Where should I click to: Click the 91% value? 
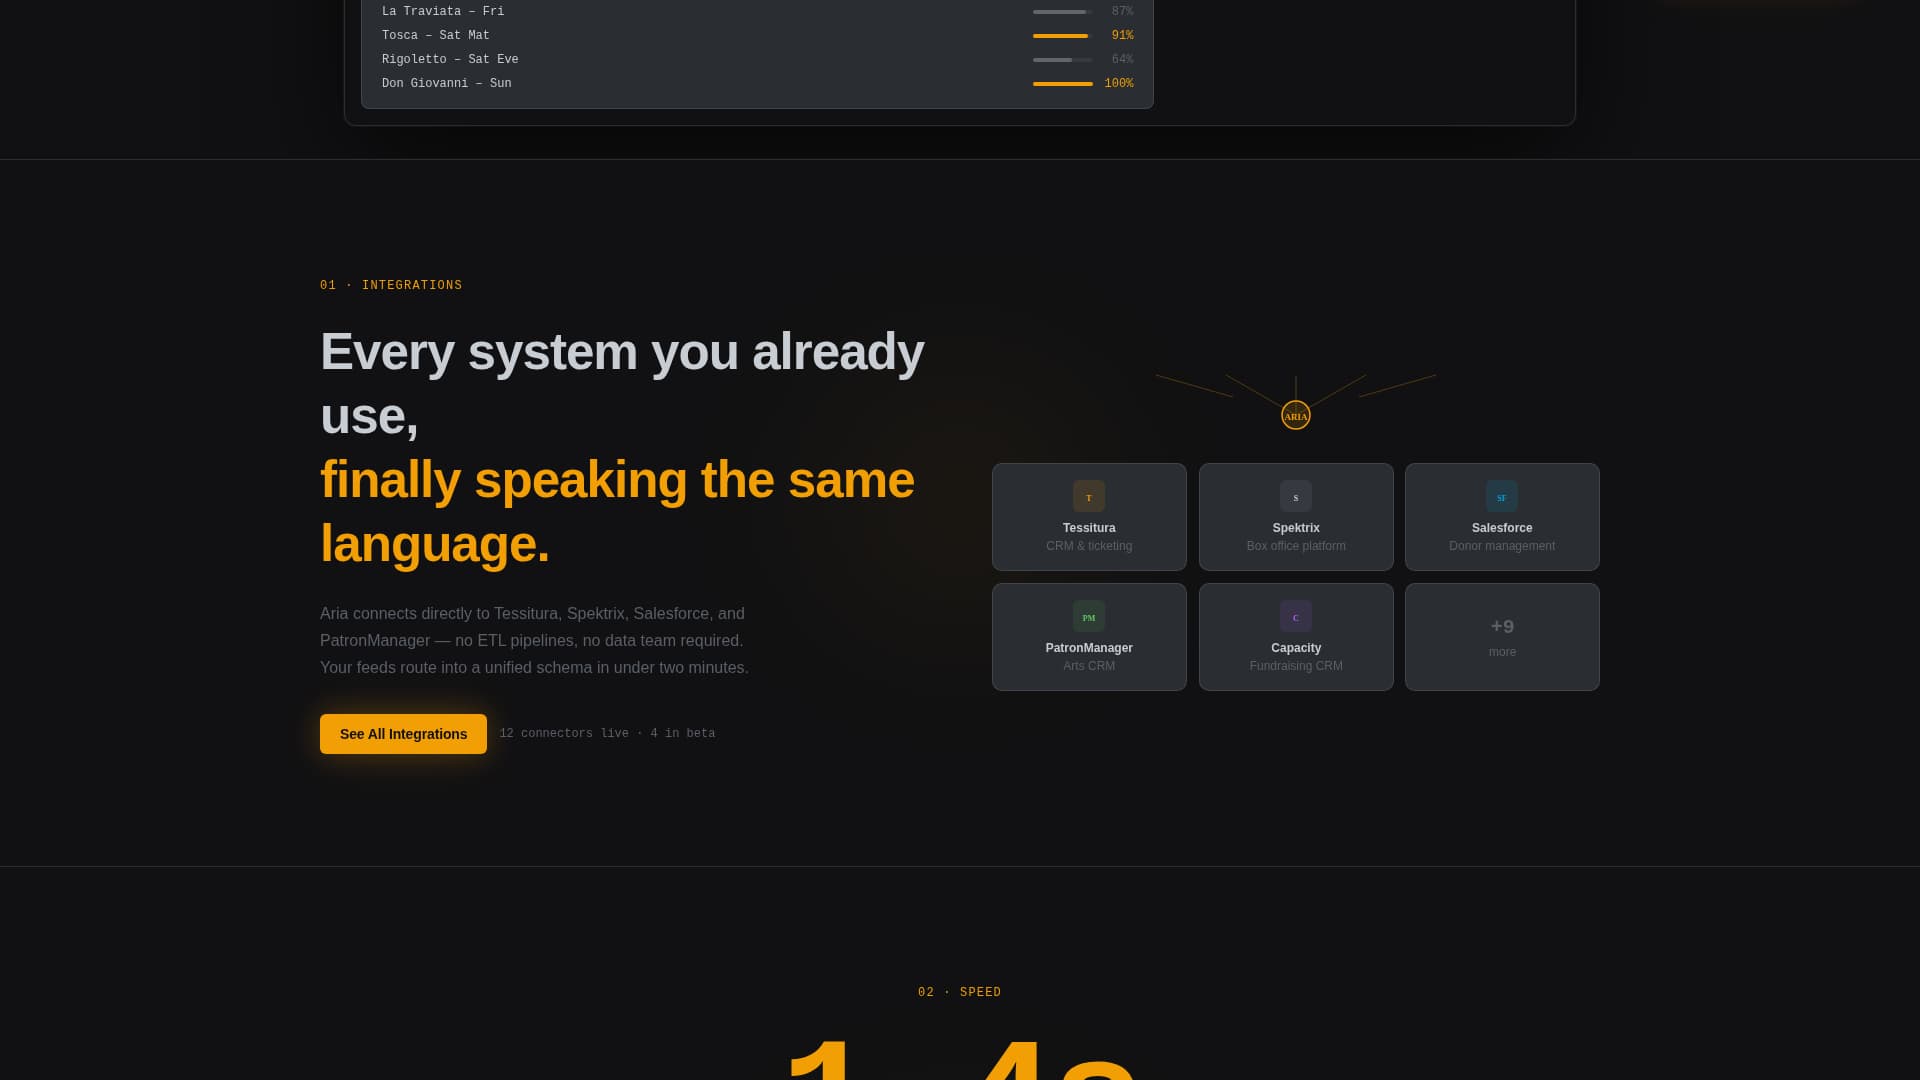point(1122,36)
